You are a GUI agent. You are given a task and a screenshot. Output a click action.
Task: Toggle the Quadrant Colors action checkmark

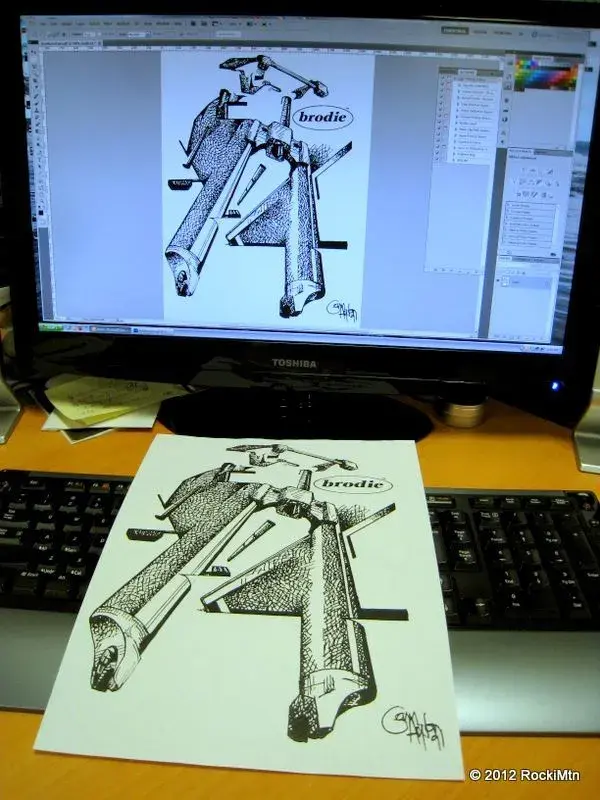click(x=437, y=141)
